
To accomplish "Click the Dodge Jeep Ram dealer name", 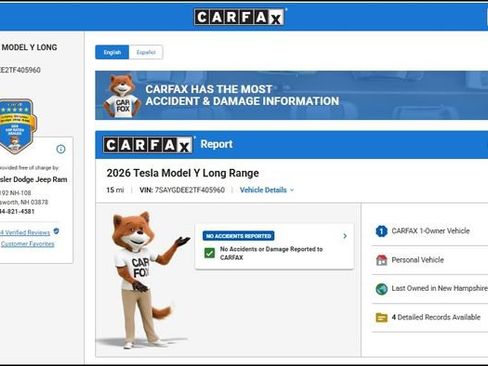I will (33, 179).
